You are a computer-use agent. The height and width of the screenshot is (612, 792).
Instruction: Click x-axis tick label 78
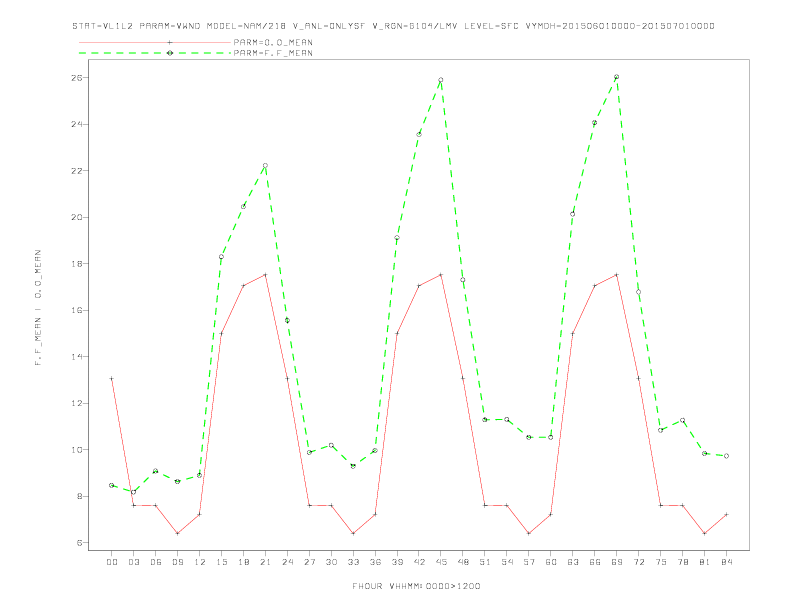tap(683, 562)
